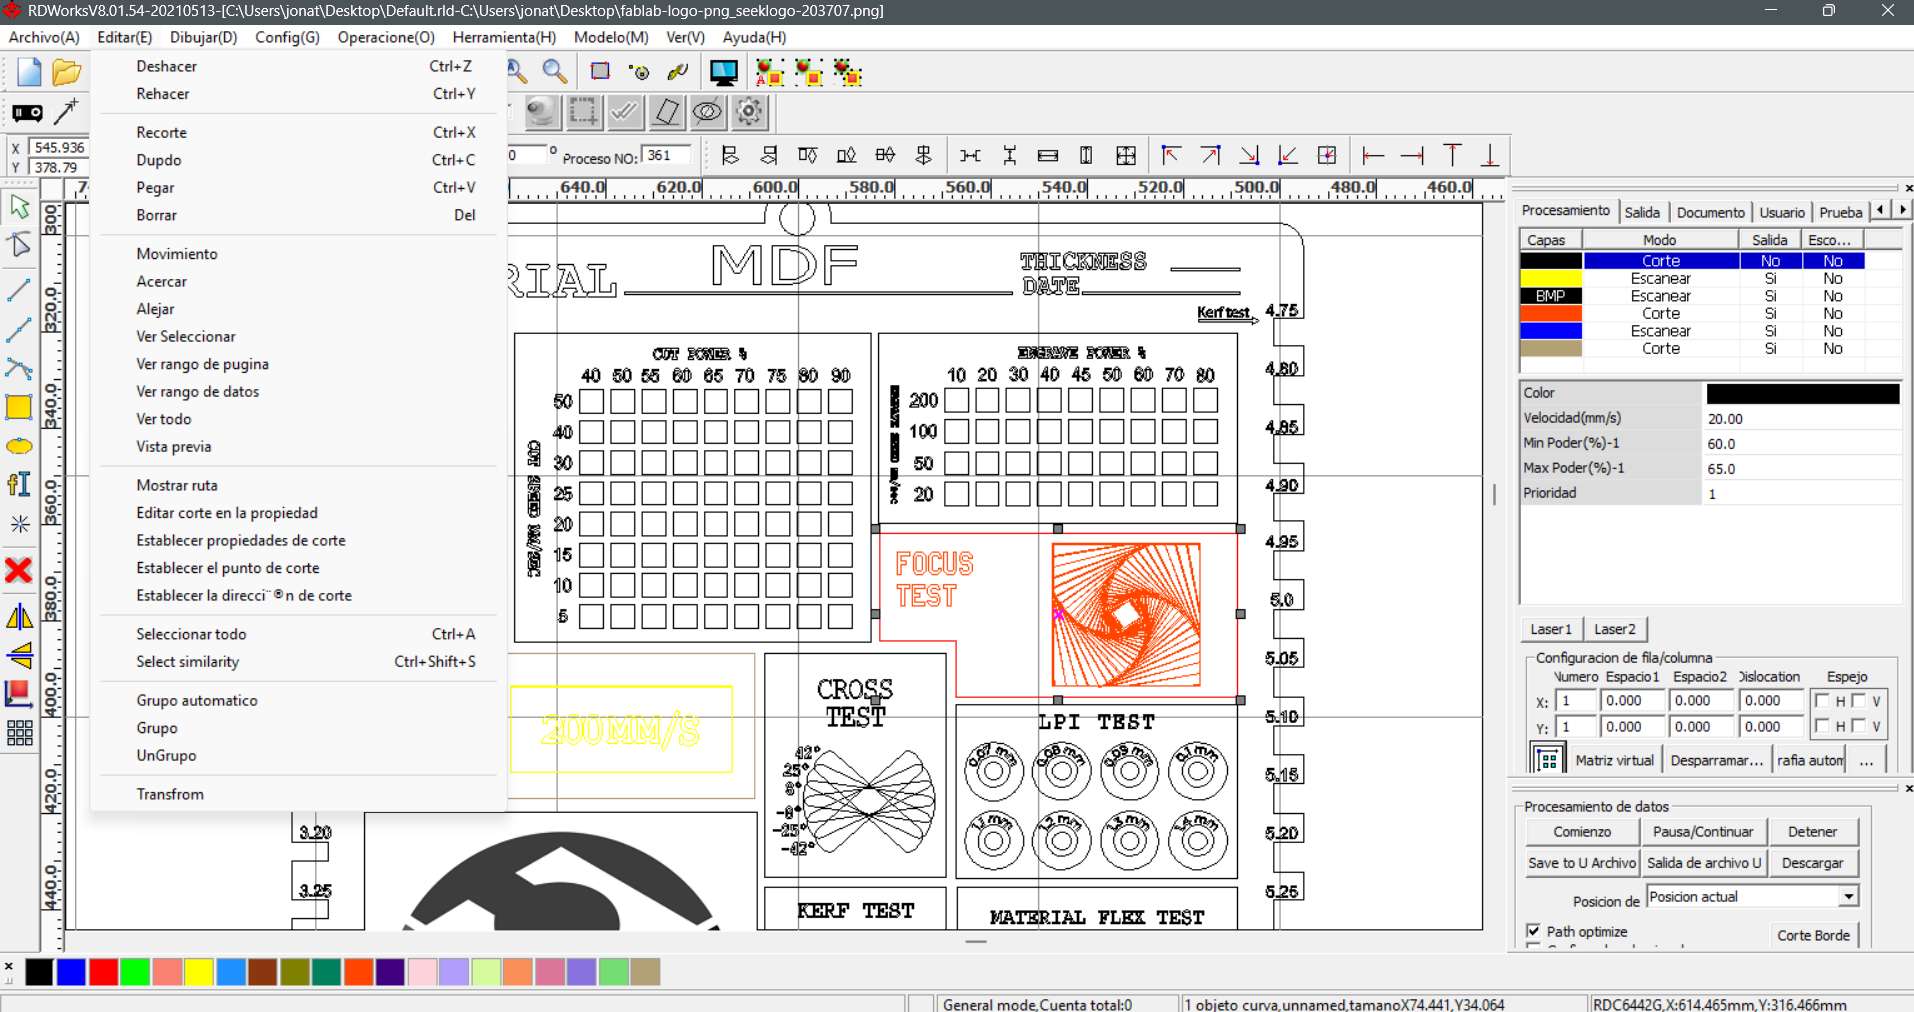This screenshot has height=1012, width=1914.
Task: Switch to the Documento tab
Action: [x=1710, y=212]
